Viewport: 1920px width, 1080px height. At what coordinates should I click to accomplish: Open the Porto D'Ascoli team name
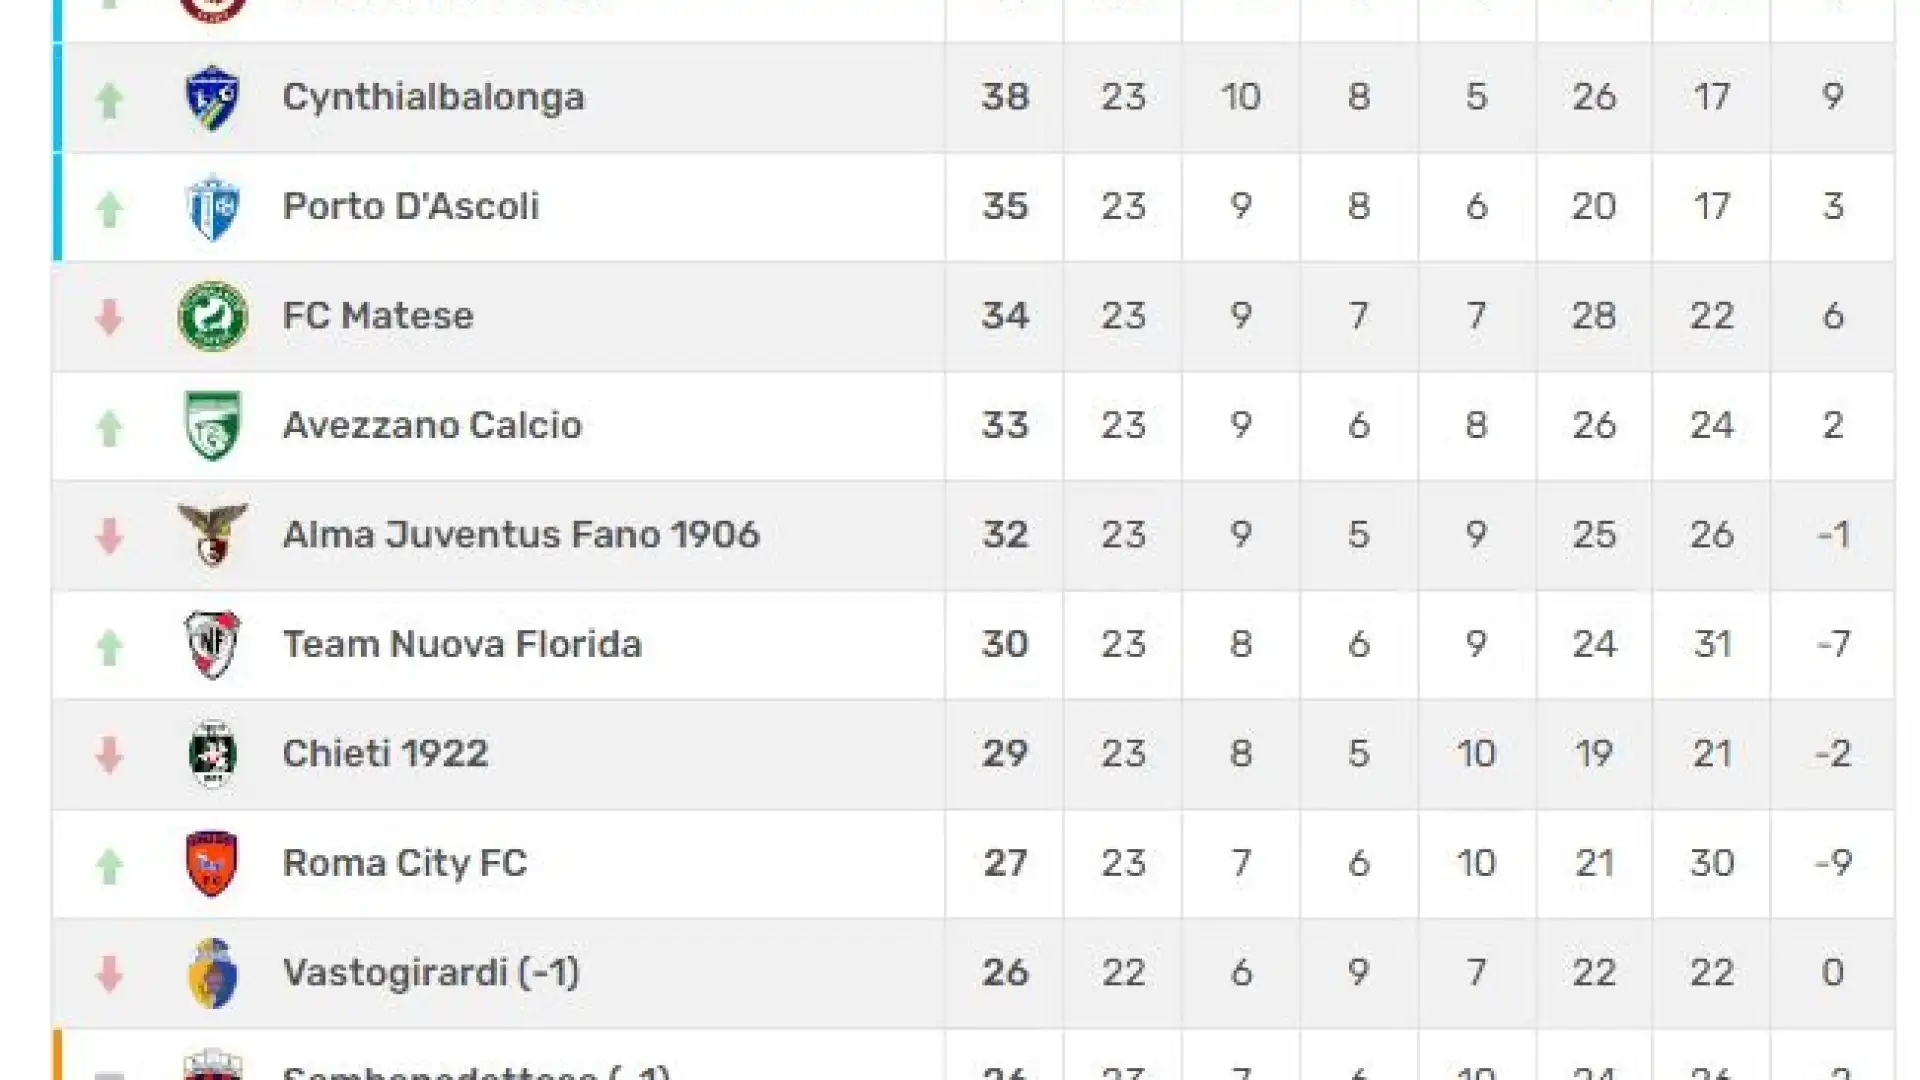411,206
